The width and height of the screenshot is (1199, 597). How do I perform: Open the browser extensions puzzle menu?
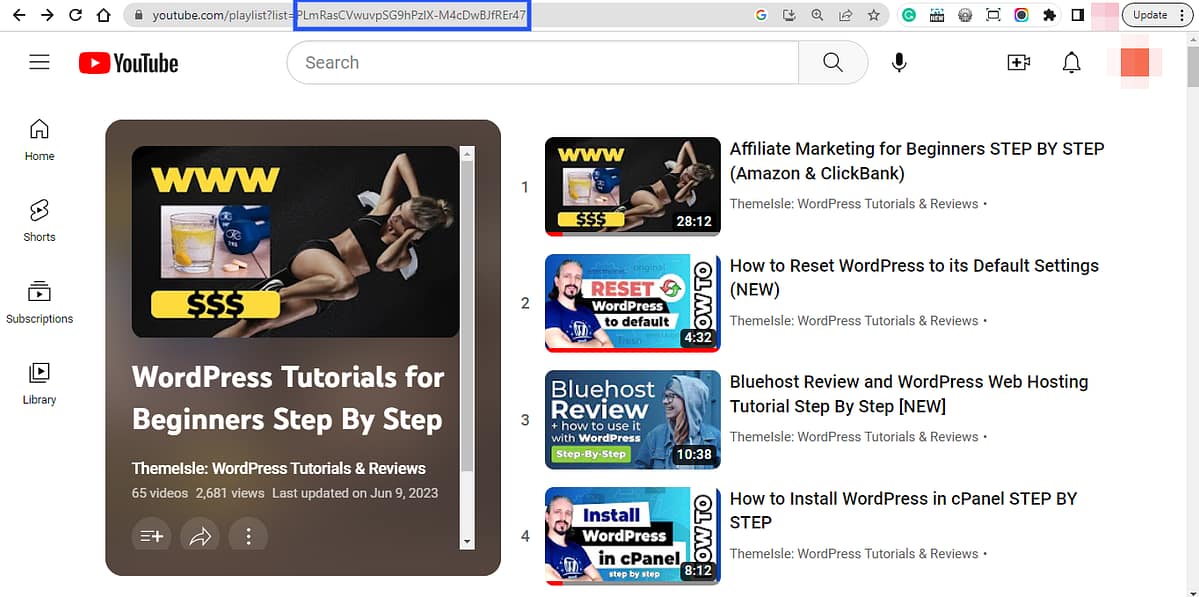tap(1052, 15)
